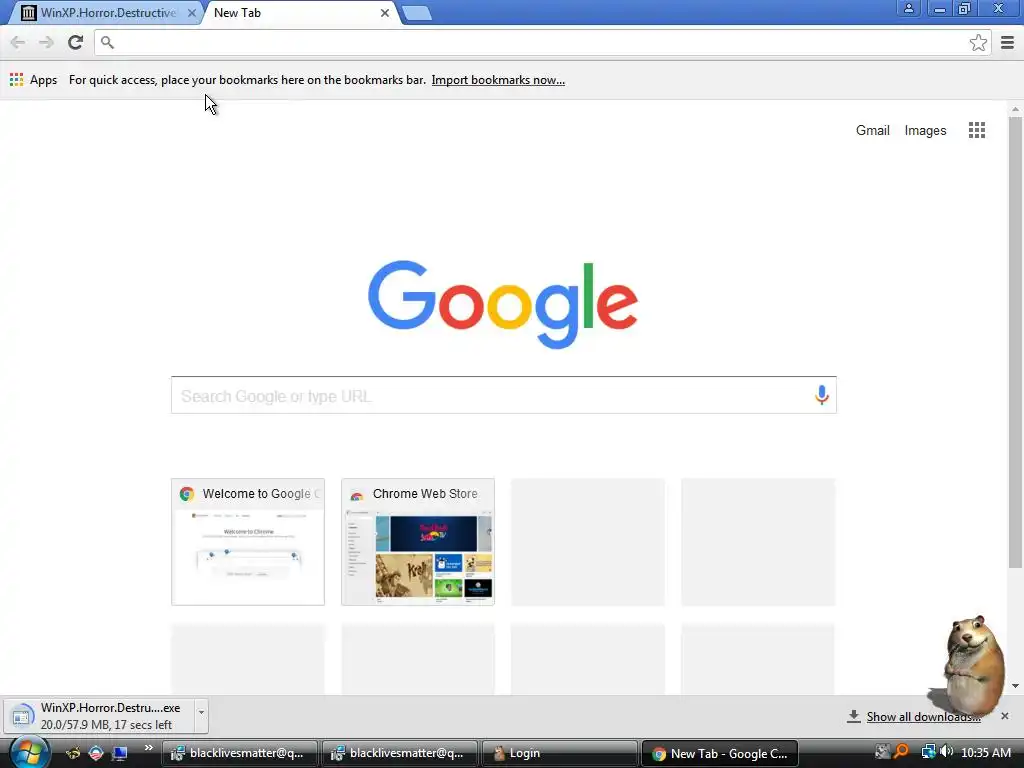Open the Chrome user profile button

click(x=908, y=8)
